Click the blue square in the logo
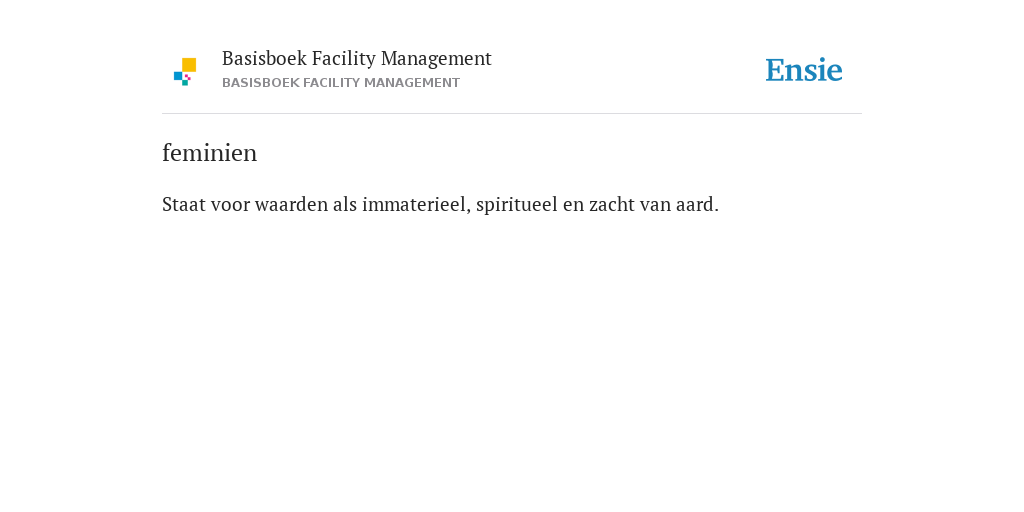The height and width of the screenshot is (512, 1024). [x=178, y=76]
